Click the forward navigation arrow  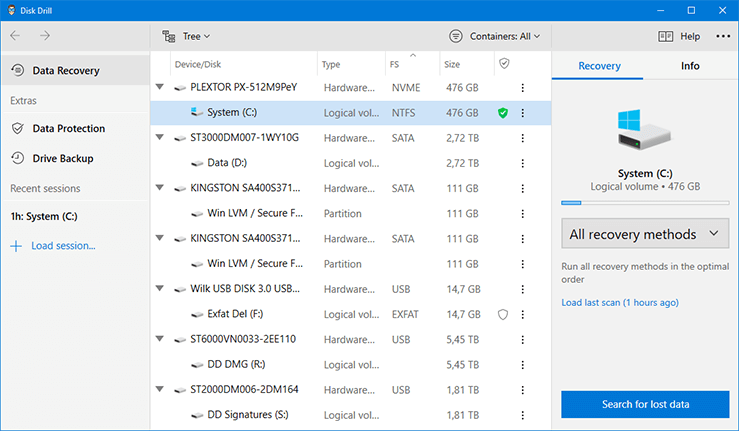[45, 36]
